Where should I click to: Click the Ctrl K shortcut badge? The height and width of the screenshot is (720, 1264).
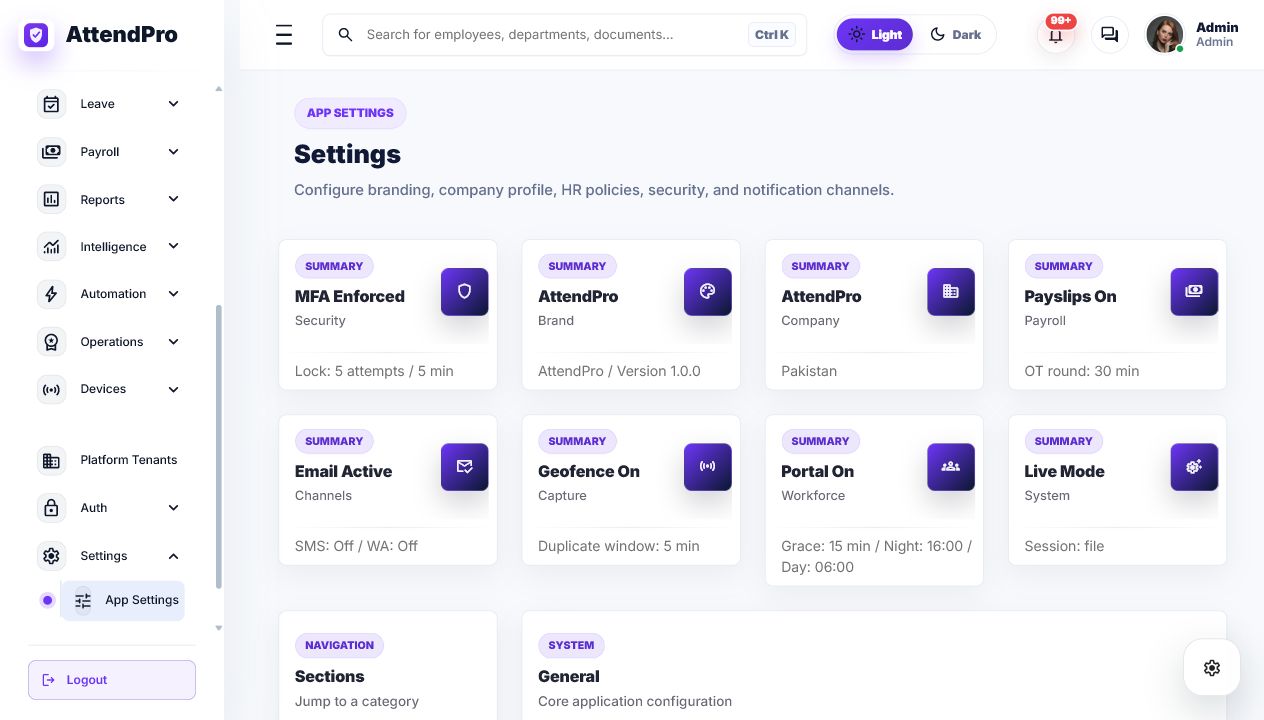[x=772, y=35]
